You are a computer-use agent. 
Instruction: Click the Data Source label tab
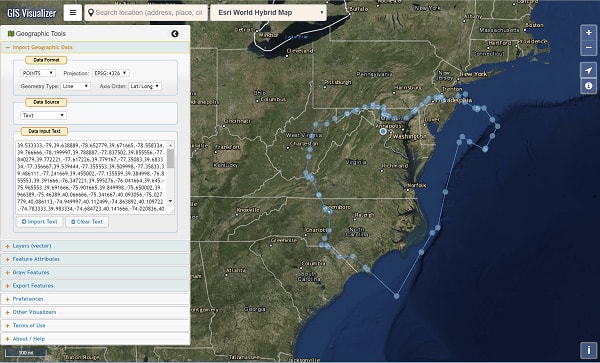point(46,102)
